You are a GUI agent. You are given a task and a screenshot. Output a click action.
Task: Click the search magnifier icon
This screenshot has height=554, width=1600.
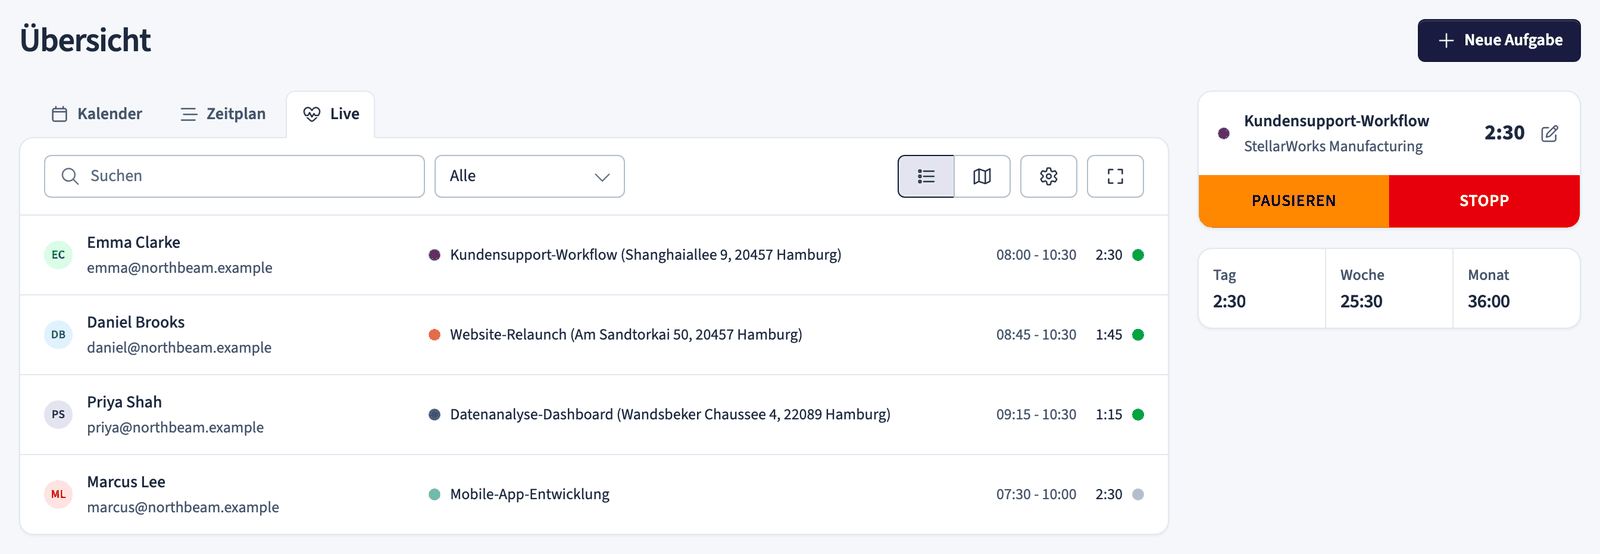[70, 176]
